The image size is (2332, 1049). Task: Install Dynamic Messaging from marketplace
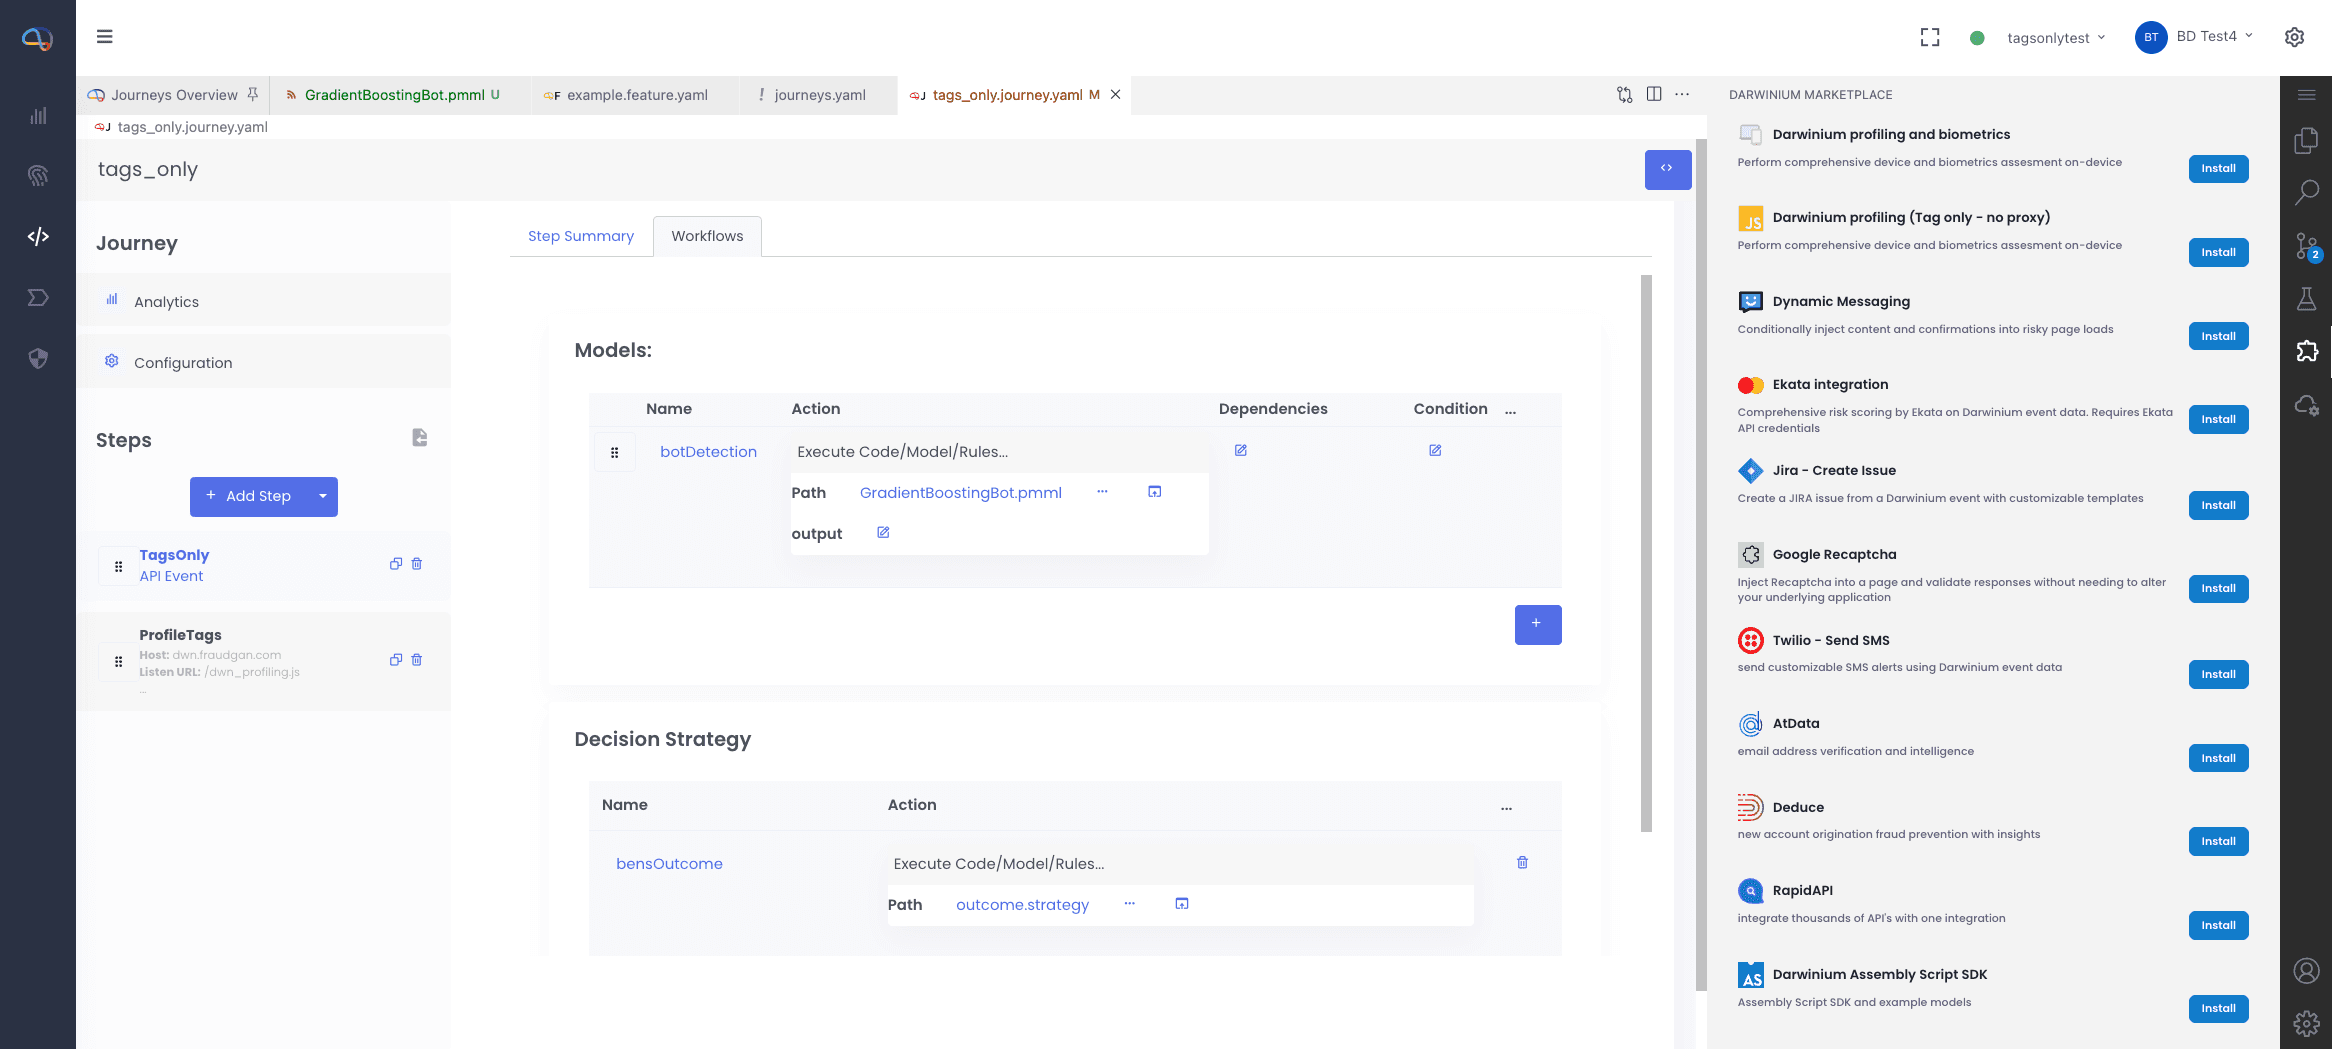[2217, 336]
